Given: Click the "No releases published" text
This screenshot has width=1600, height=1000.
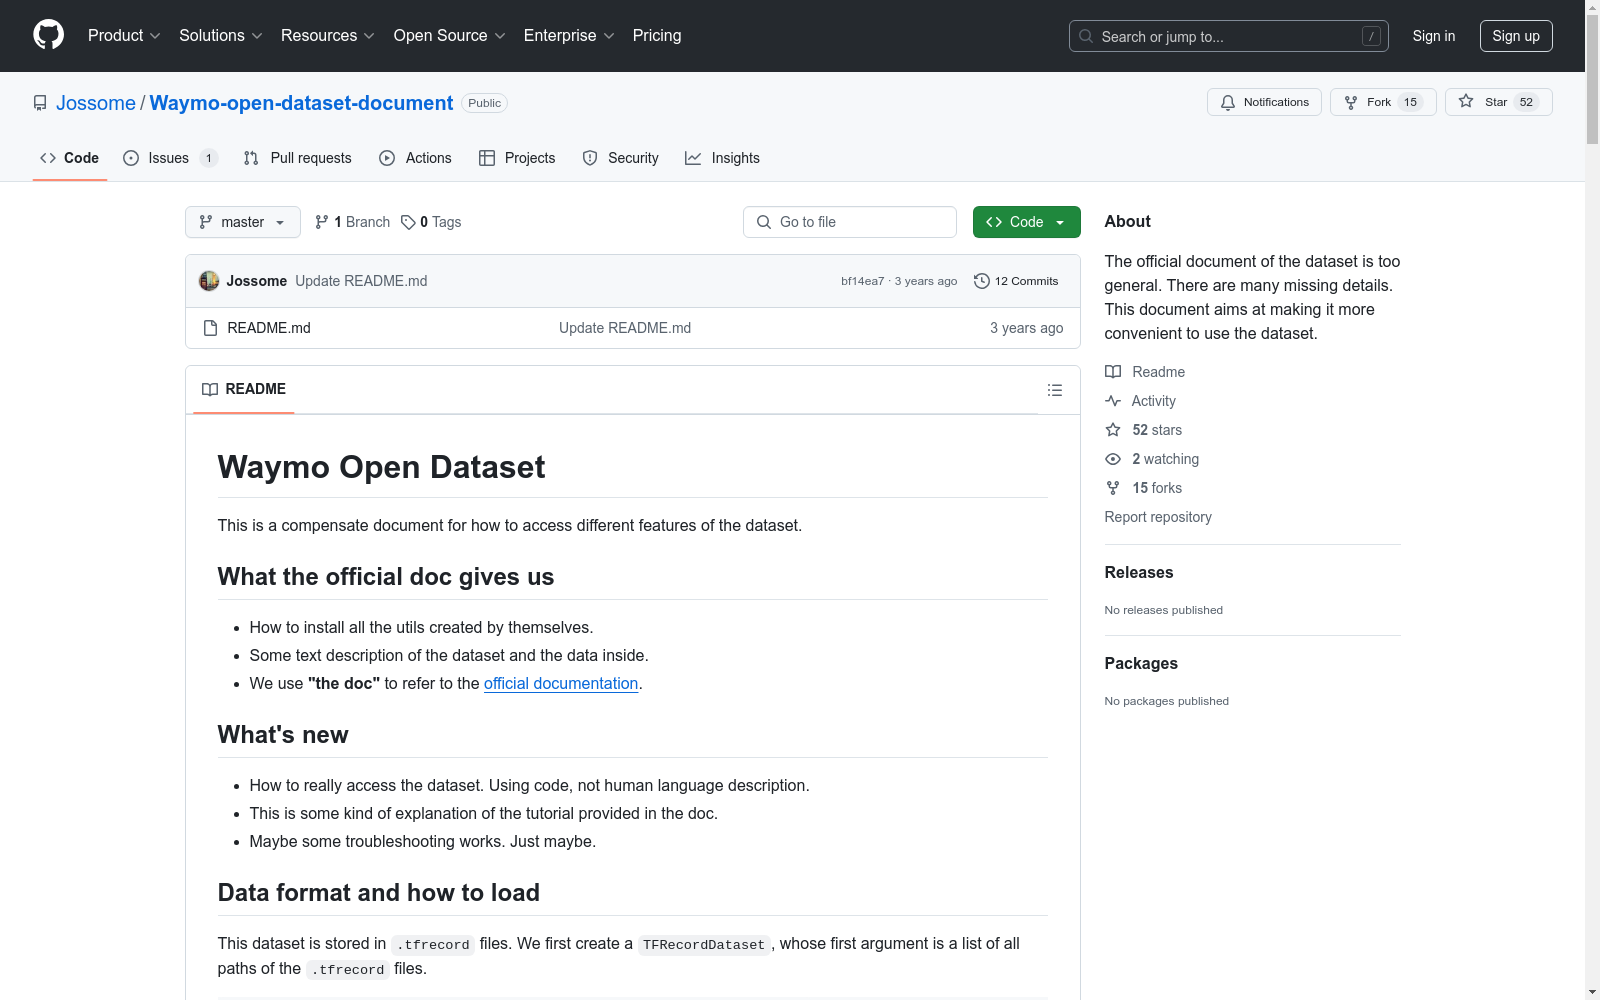Looking at the screenshot, I should point(1164,610).
